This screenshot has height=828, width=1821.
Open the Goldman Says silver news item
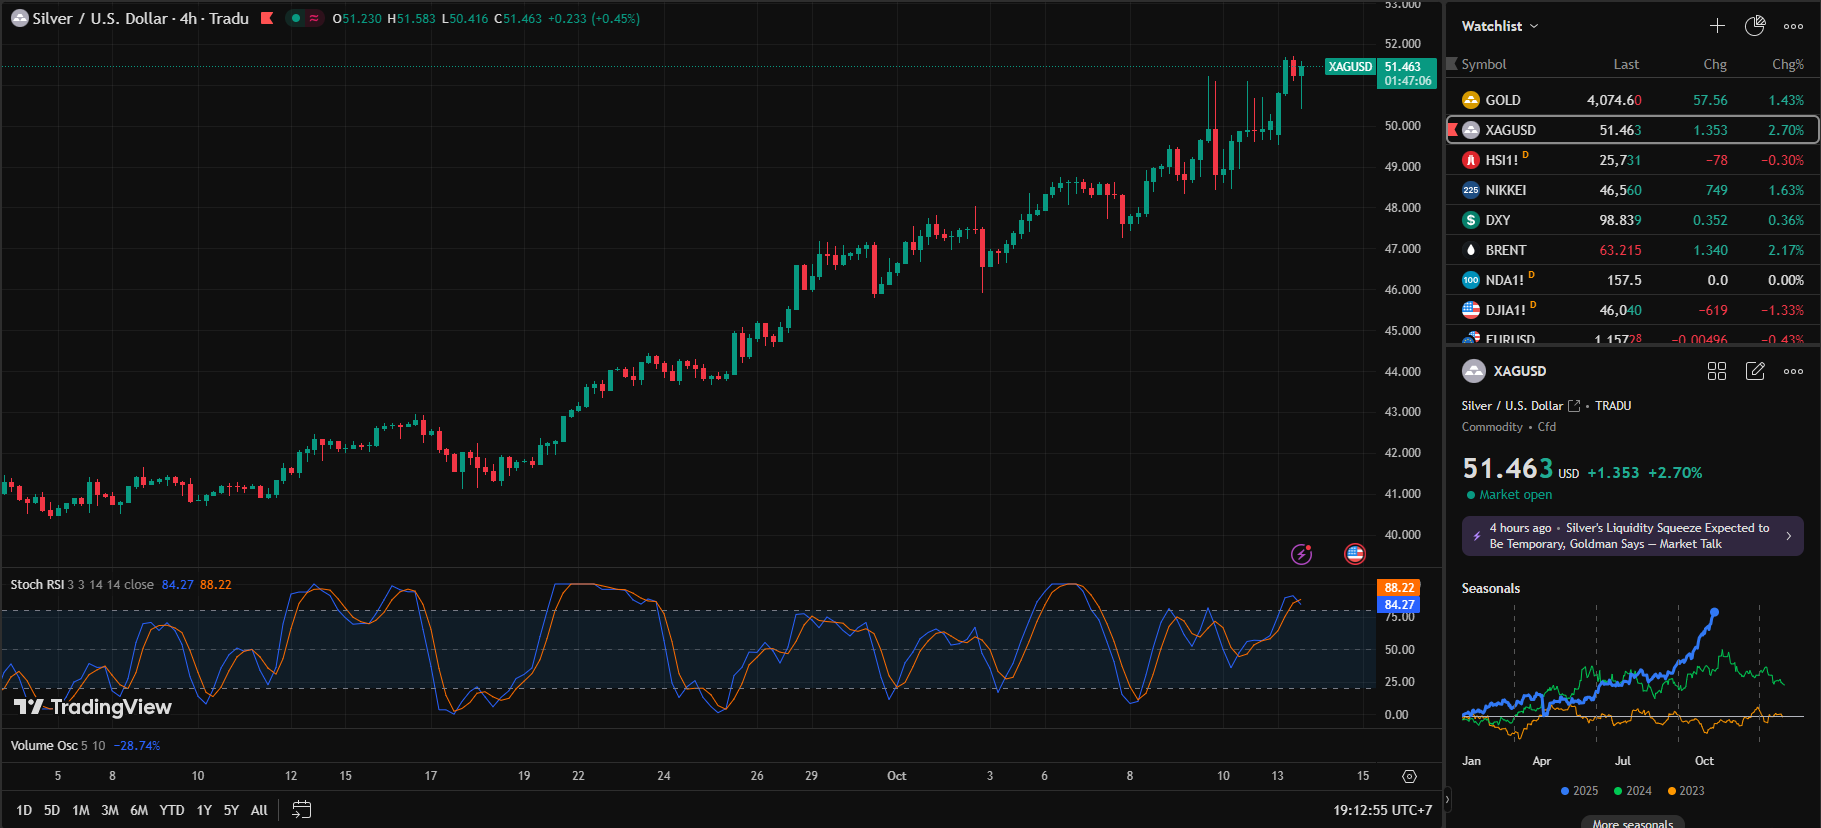(x=1632, y=536)
